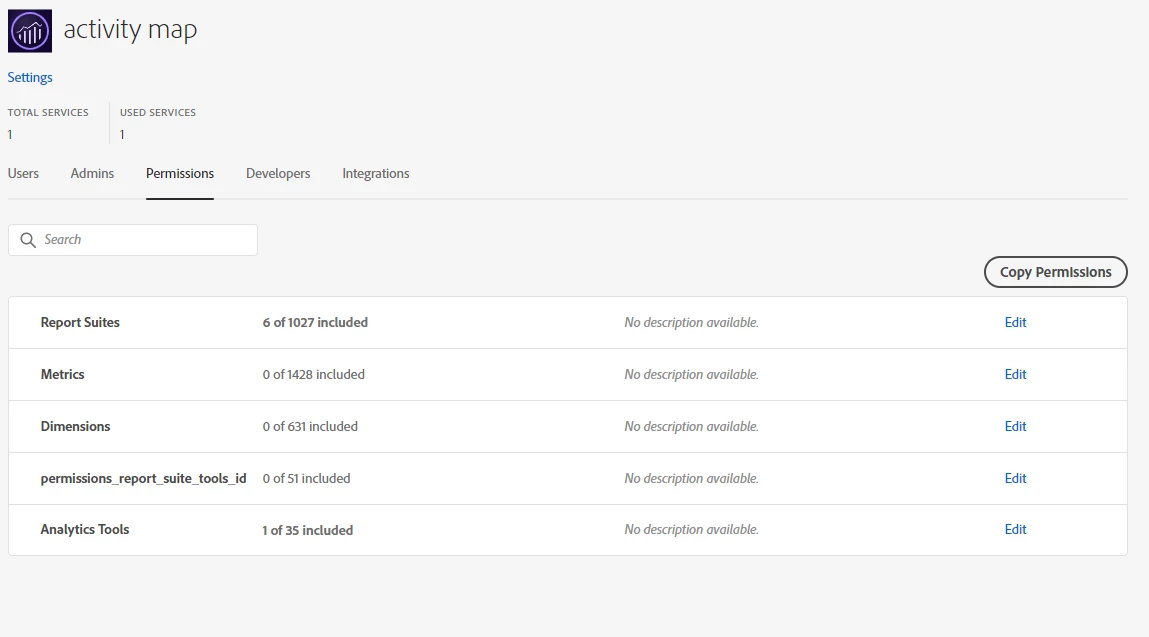The width and height of the screenshot is (1149, 637).
Task: Click the Analytics Tools row title
Action: 84,529
